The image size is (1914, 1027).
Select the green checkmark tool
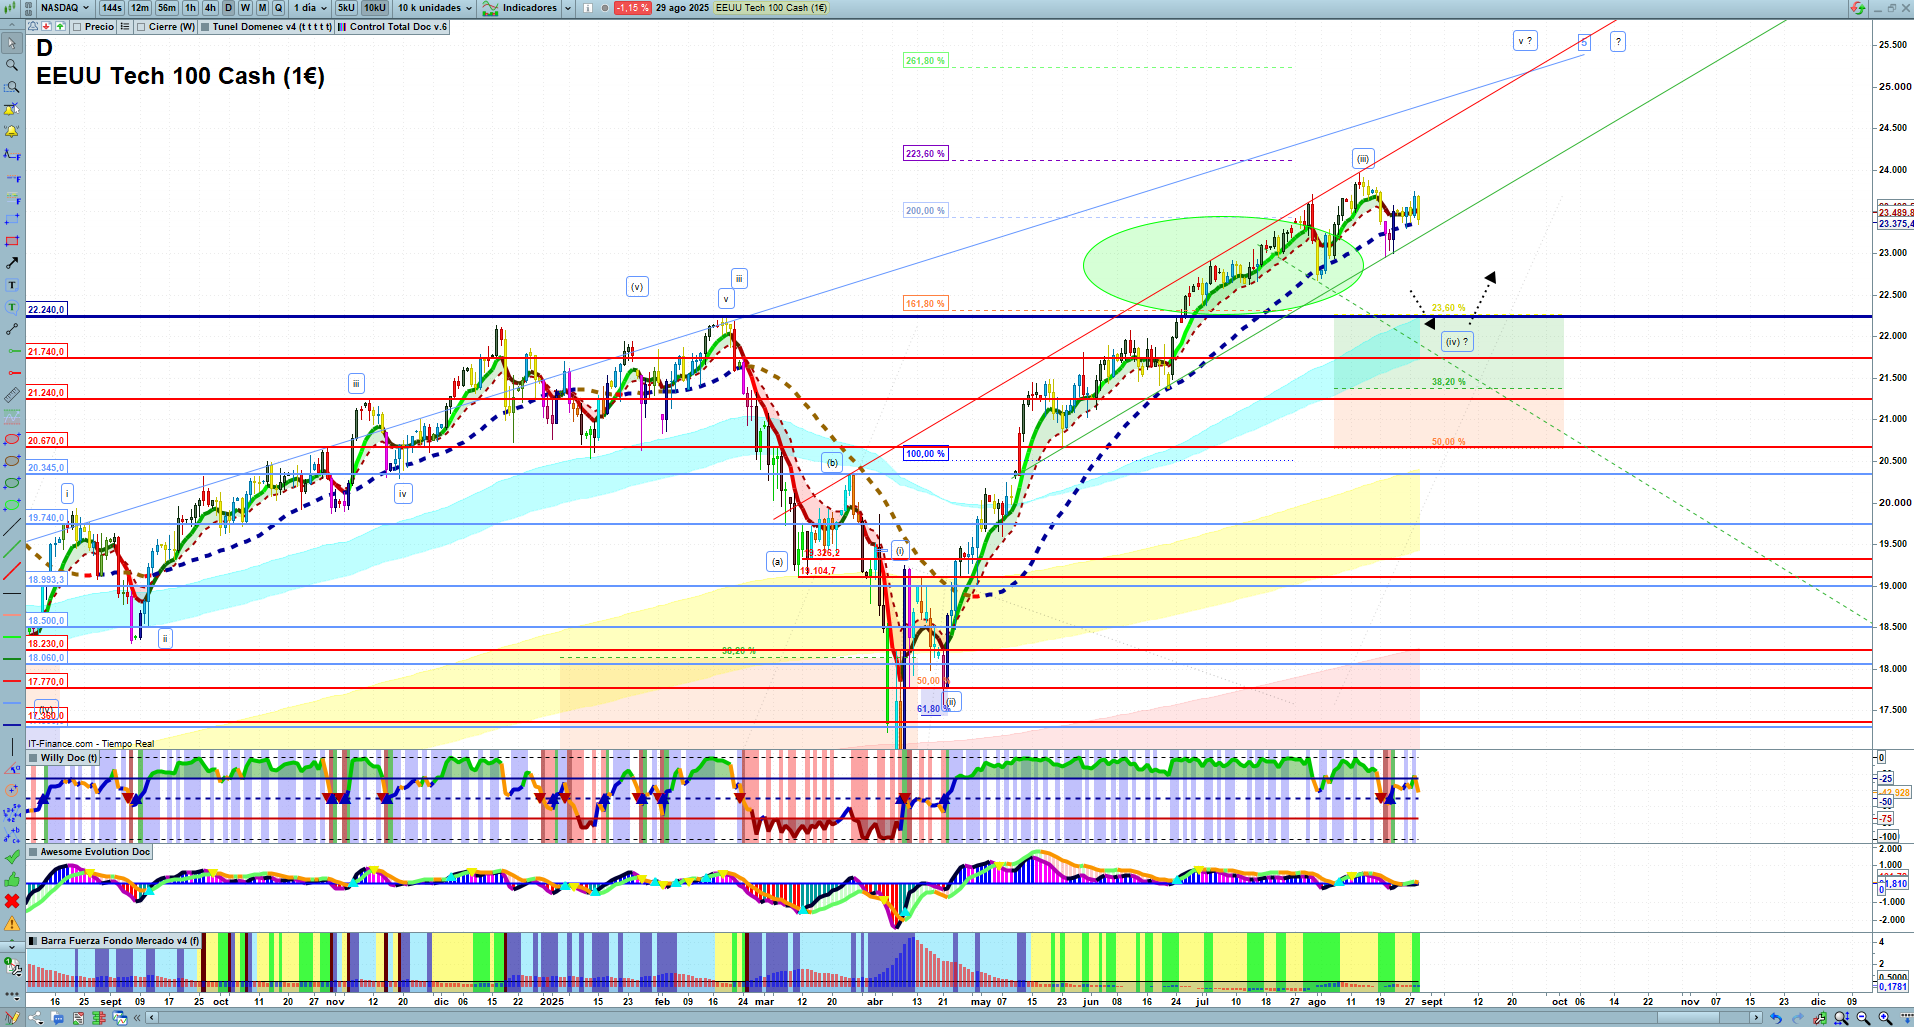tap(12, 857)
